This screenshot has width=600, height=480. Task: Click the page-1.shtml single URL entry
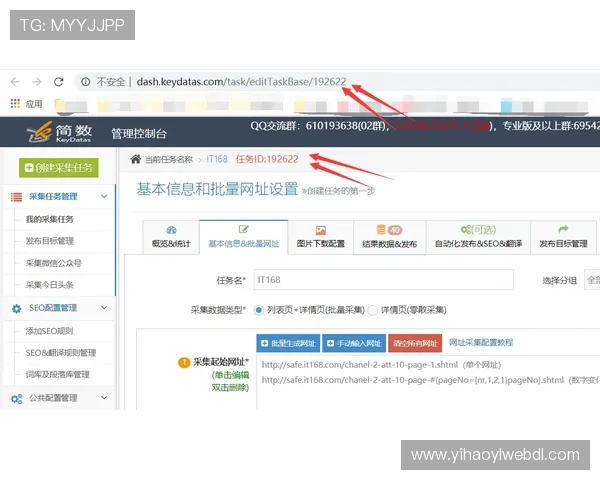tap(382, 365)
